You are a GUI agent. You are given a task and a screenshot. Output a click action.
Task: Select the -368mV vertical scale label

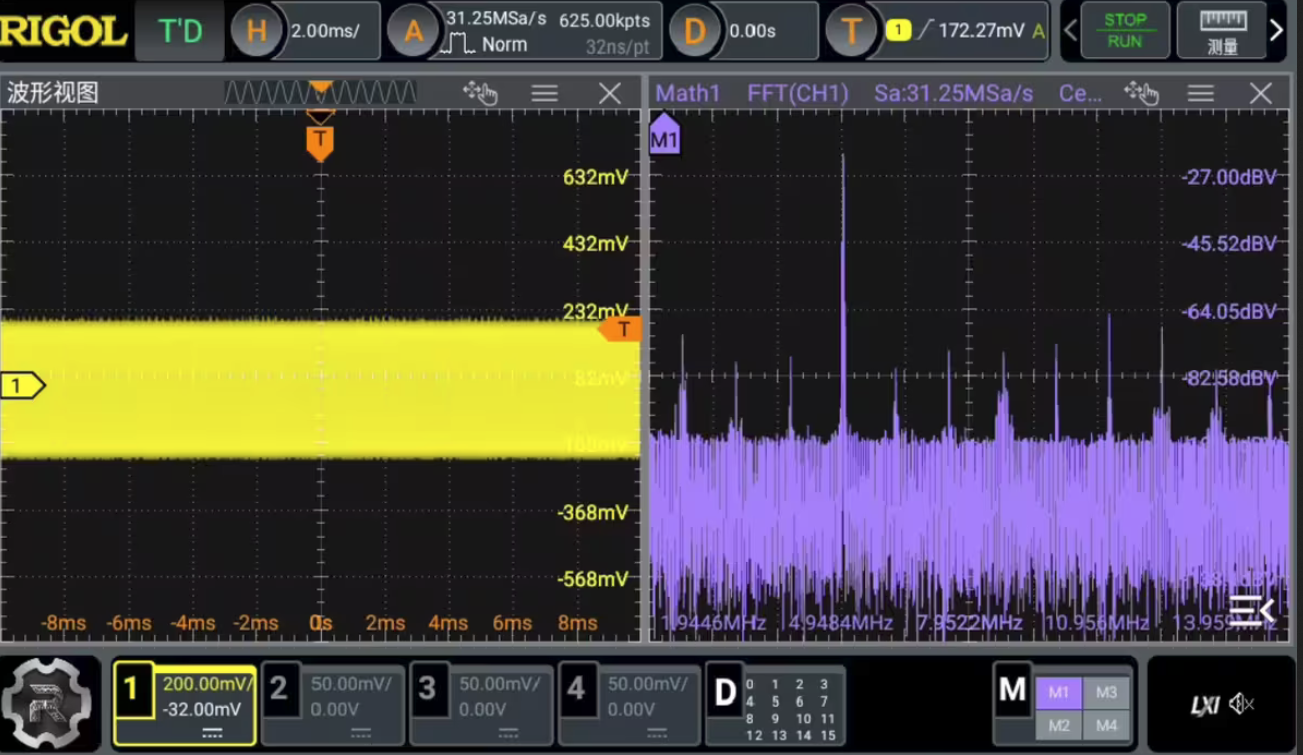pos(593,512)
